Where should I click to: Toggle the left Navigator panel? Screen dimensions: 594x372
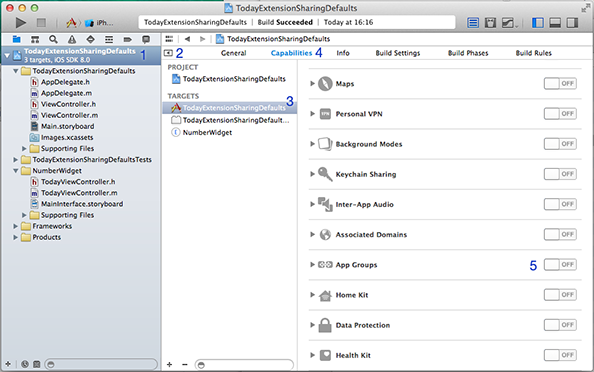pyautogui.click(x=538, y=23)
